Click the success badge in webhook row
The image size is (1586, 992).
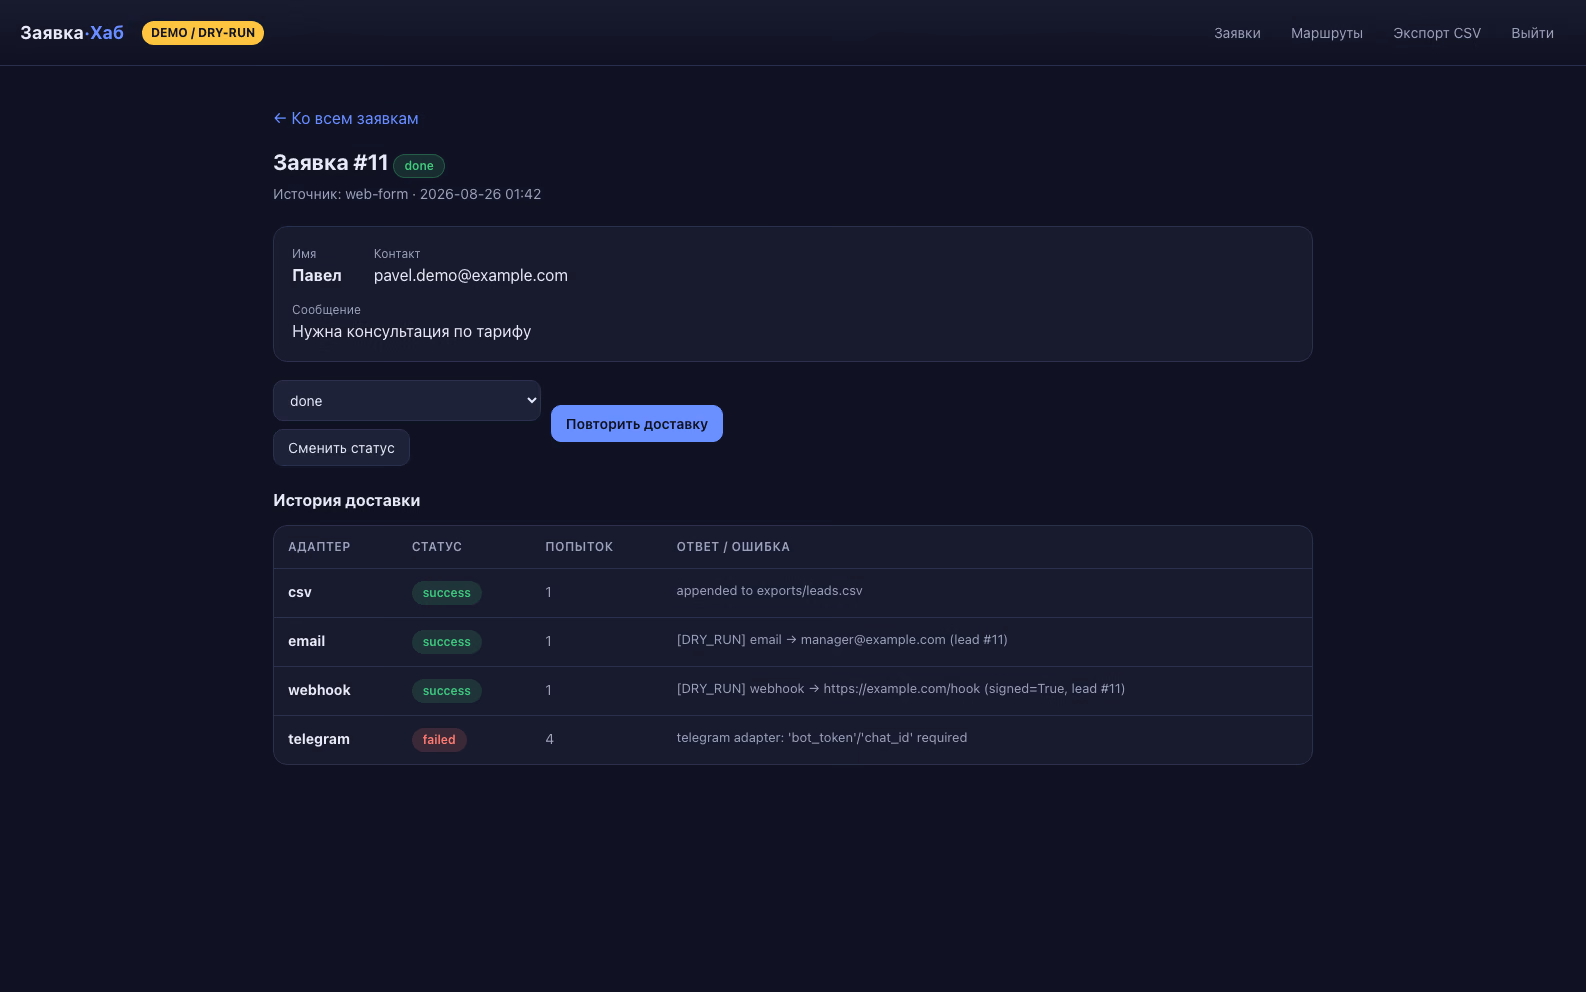[x=447, y=691]
